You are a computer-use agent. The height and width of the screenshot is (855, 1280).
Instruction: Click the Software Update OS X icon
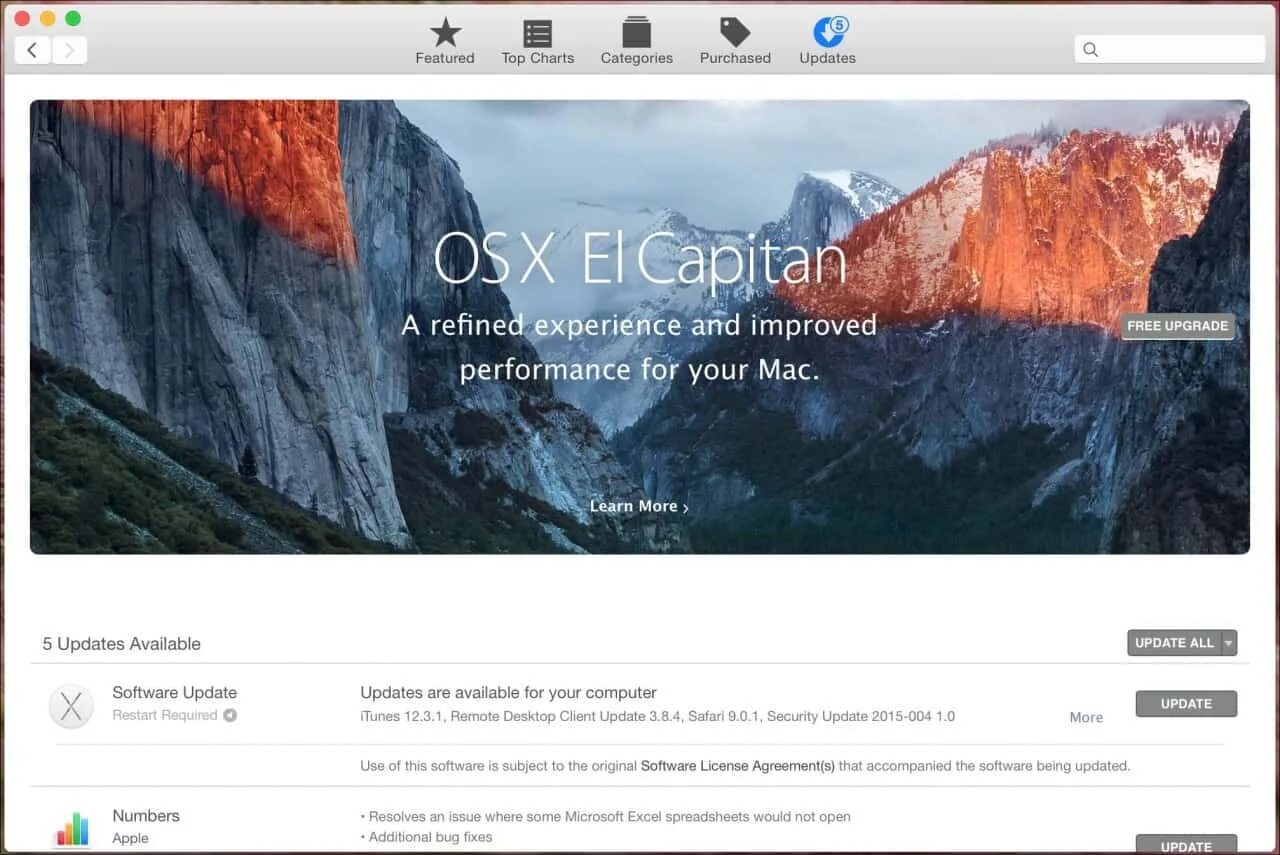(71, 706)
